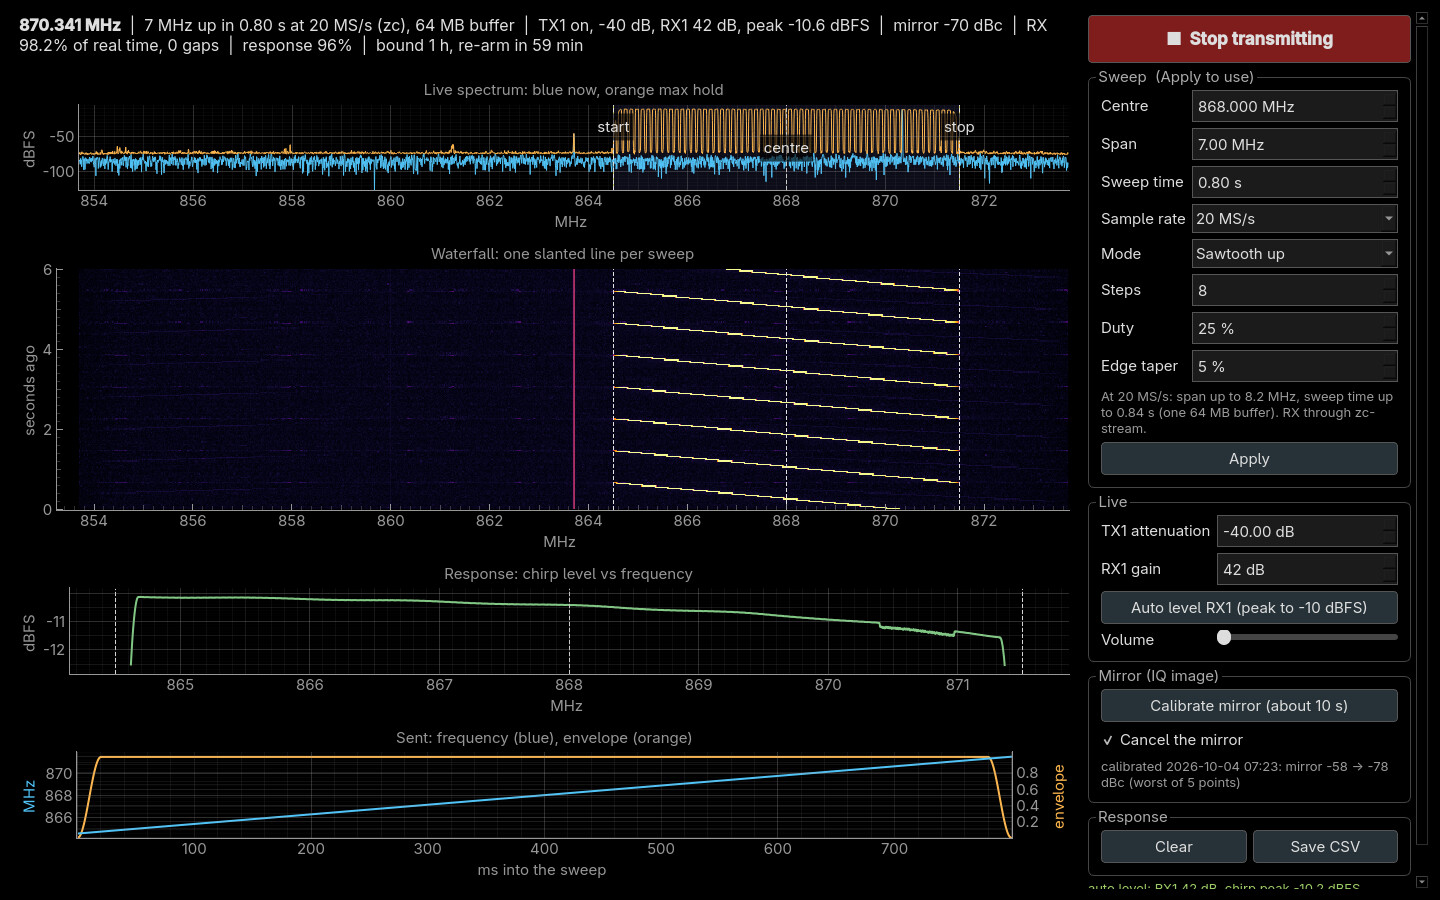Click the 870.341 MHz frequency readout

[70, 25]
